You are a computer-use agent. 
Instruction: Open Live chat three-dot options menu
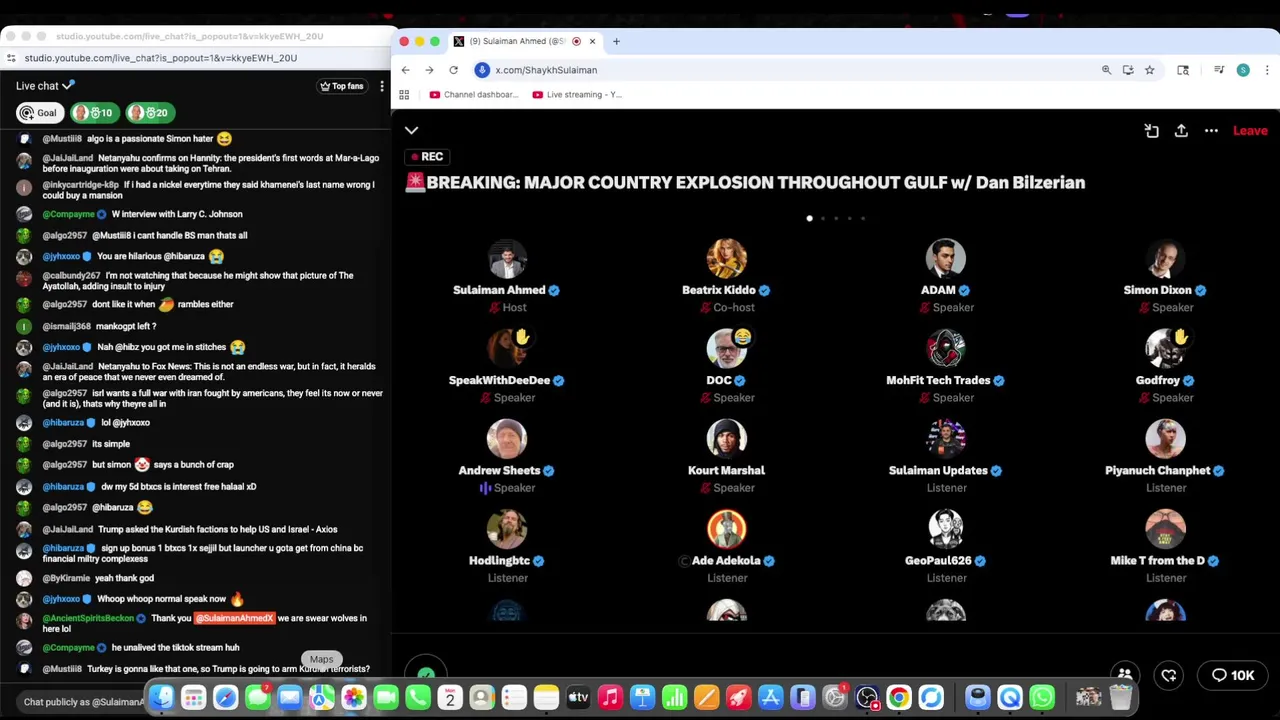point(381,86)
